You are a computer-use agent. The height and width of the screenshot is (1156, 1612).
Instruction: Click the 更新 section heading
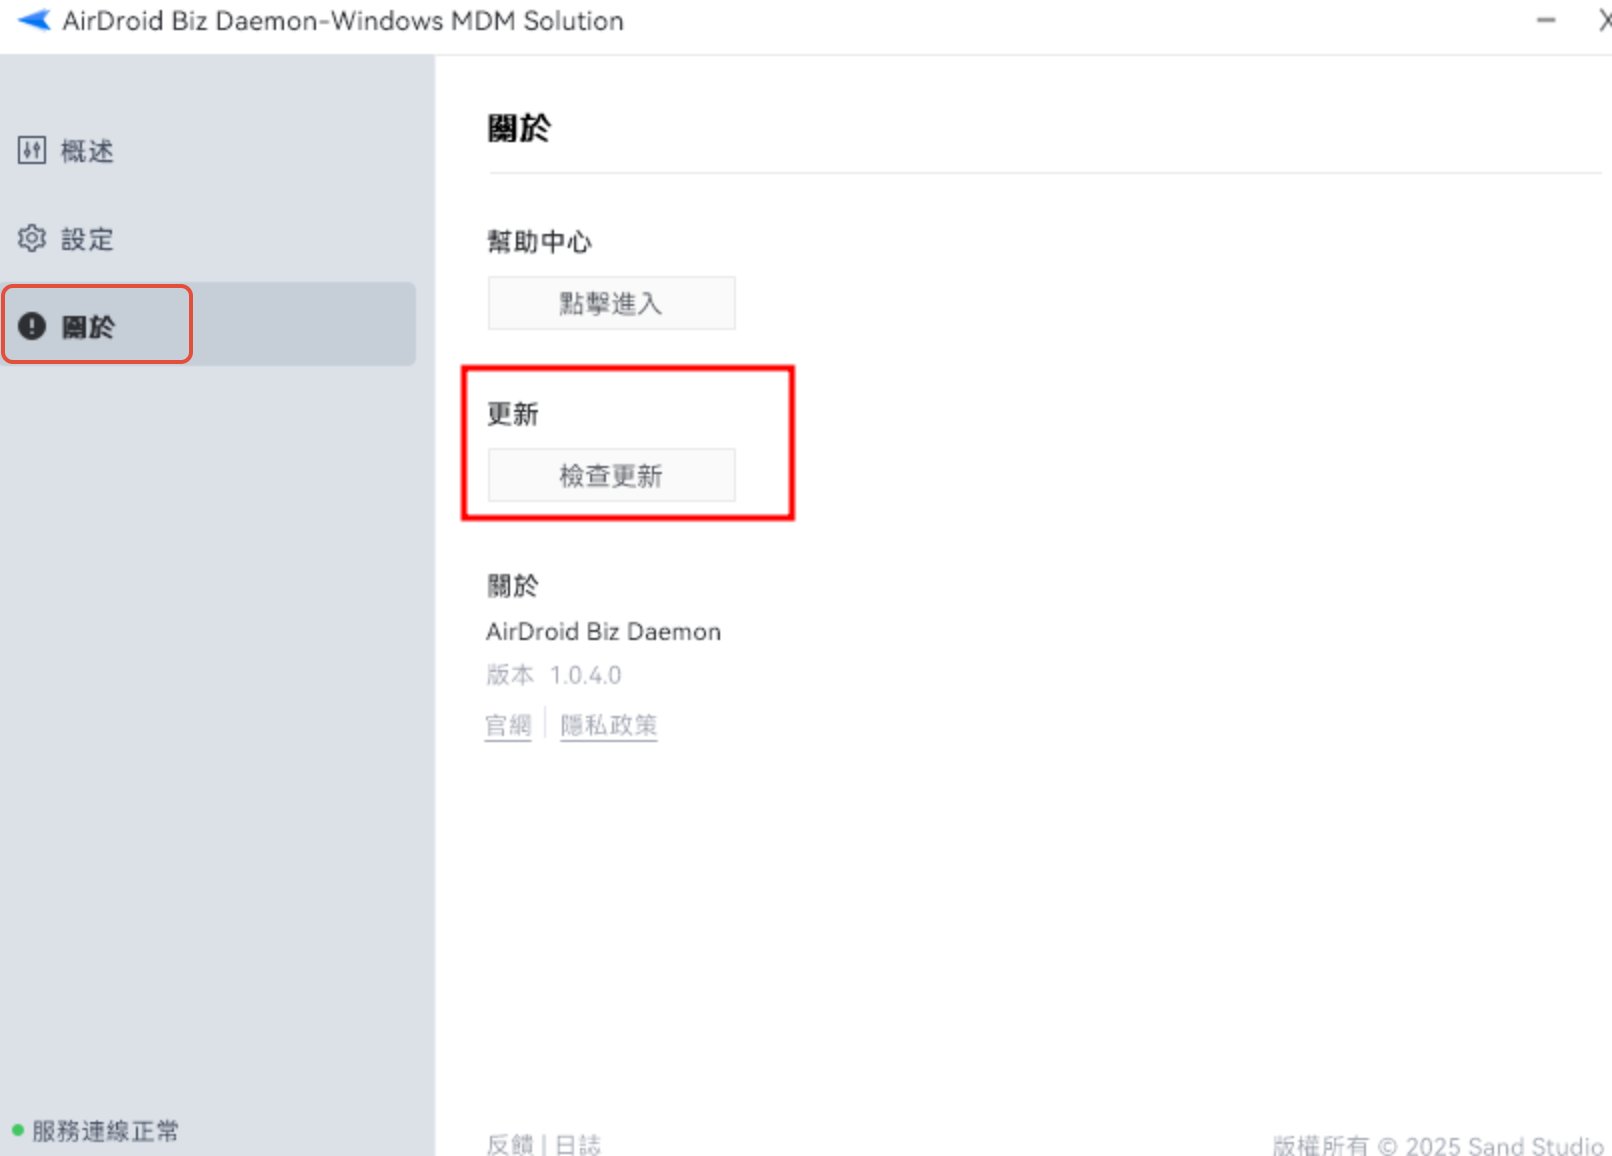pyautogui.click(x=513, y=414)
